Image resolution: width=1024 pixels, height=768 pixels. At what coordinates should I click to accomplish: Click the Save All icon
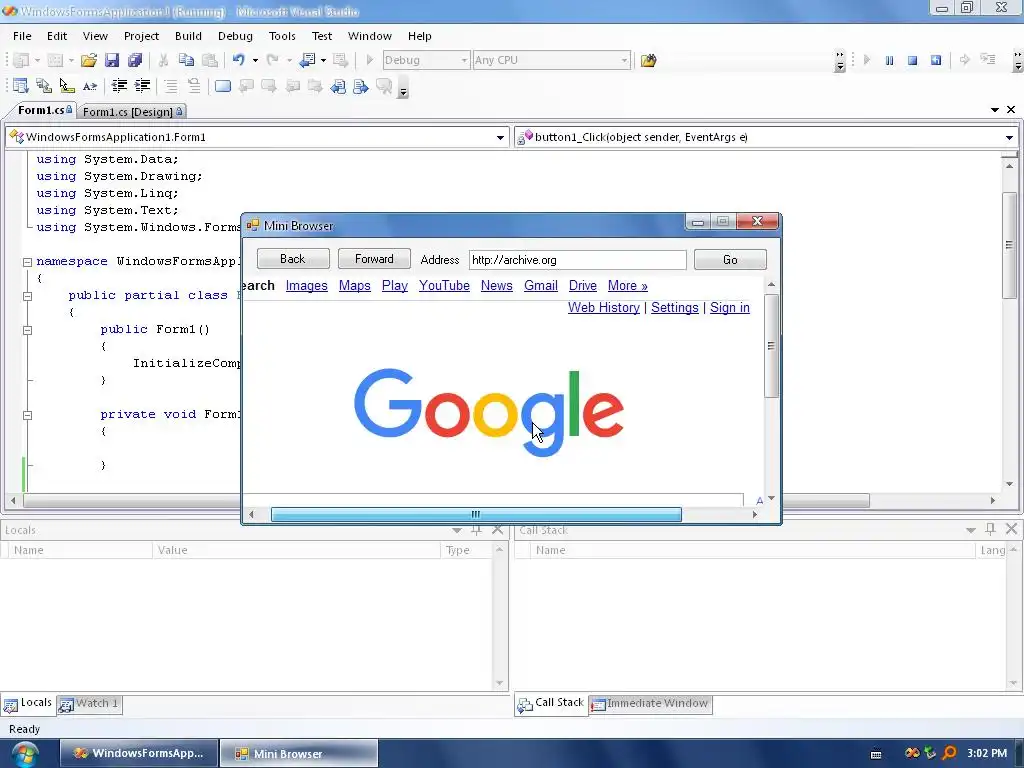pyautogui.click(x=135, y=60)
